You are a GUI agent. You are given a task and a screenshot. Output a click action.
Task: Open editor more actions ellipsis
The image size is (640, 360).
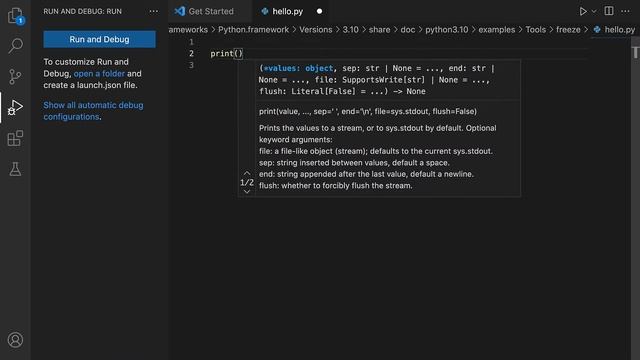click(x=625, y=11)
